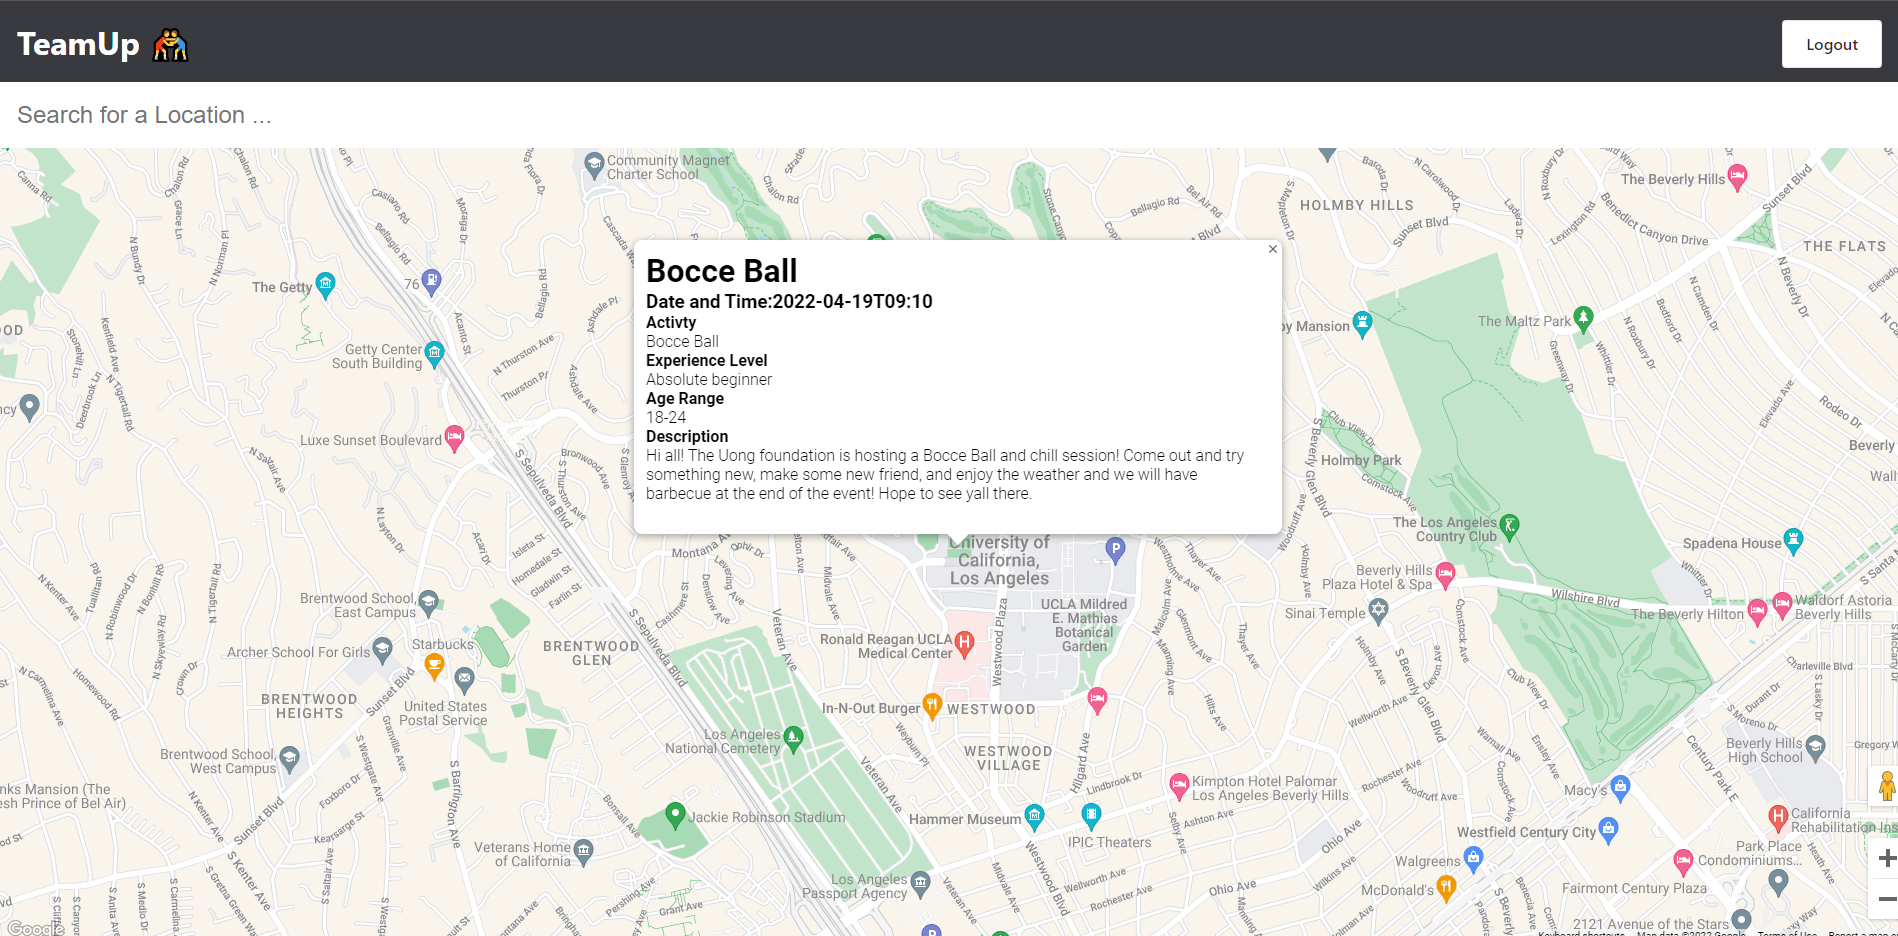Zoom out on the map
Screen dimensions: 1898x936
pos(1885,899)
